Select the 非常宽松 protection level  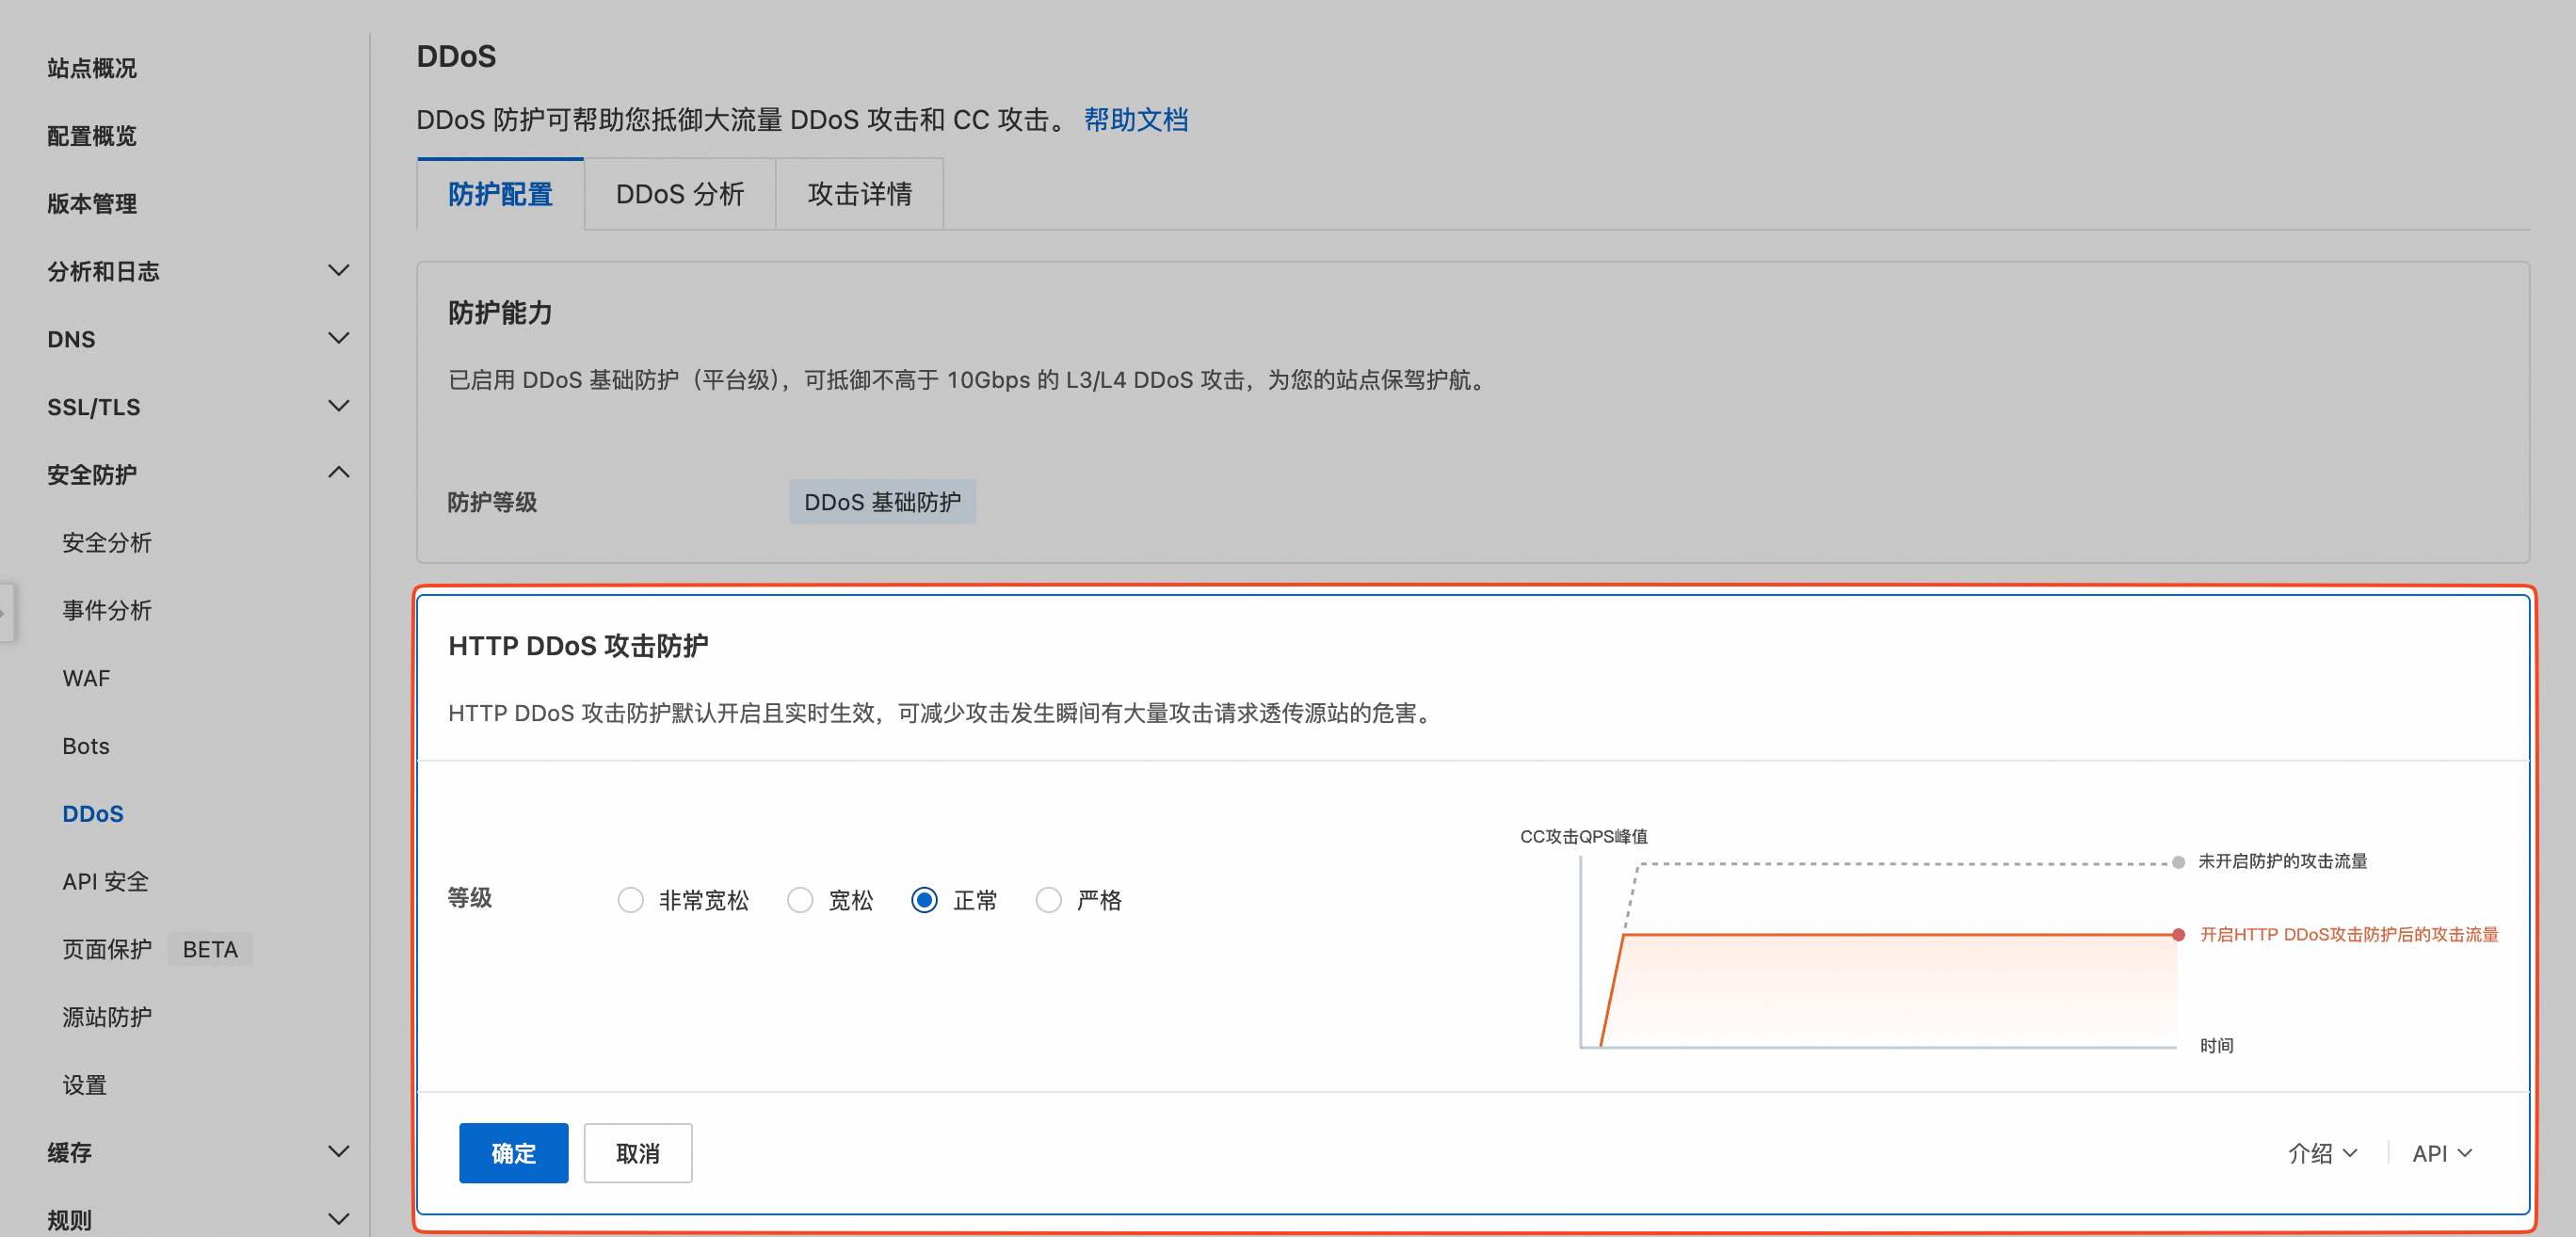tap(630, 900)
